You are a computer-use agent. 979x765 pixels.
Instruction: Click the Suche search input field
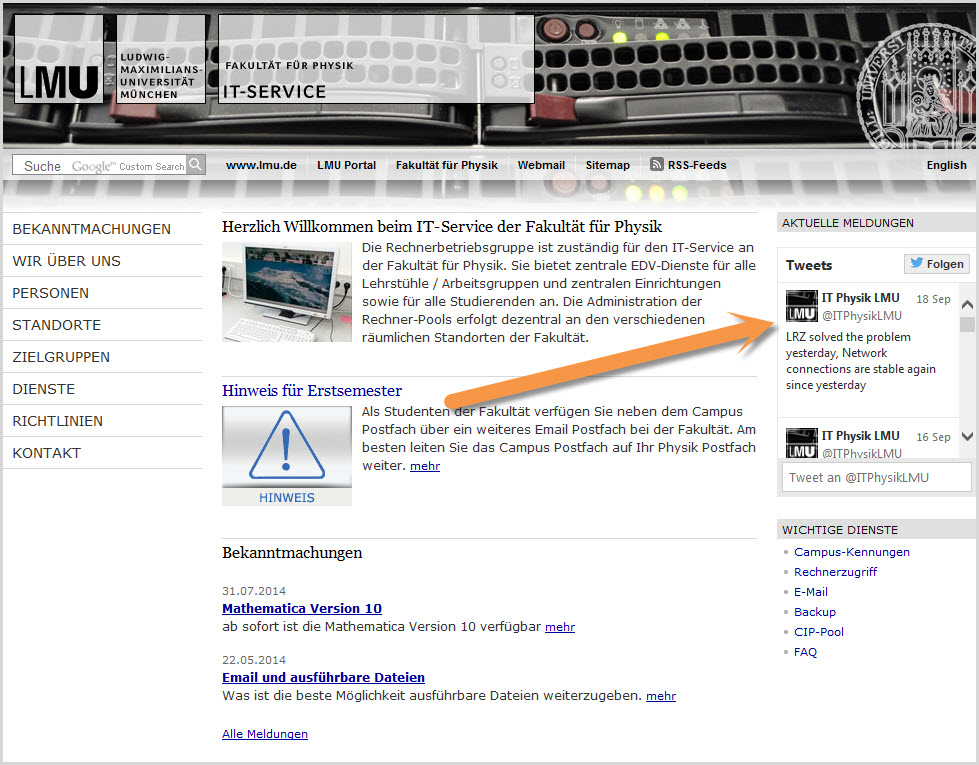click(x=99, y=165)
